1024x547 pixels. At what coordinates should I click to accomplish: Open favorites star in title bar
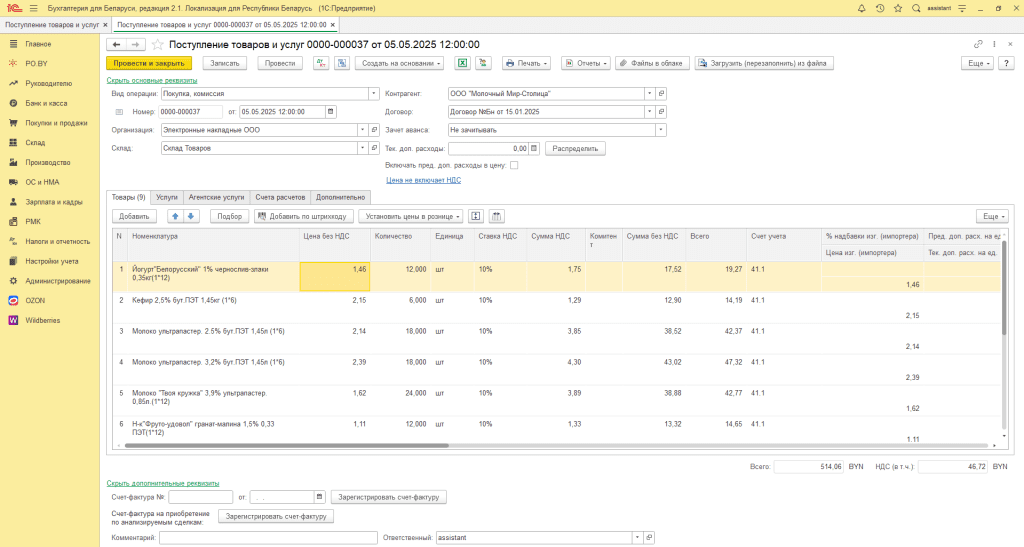coord(898,8)
